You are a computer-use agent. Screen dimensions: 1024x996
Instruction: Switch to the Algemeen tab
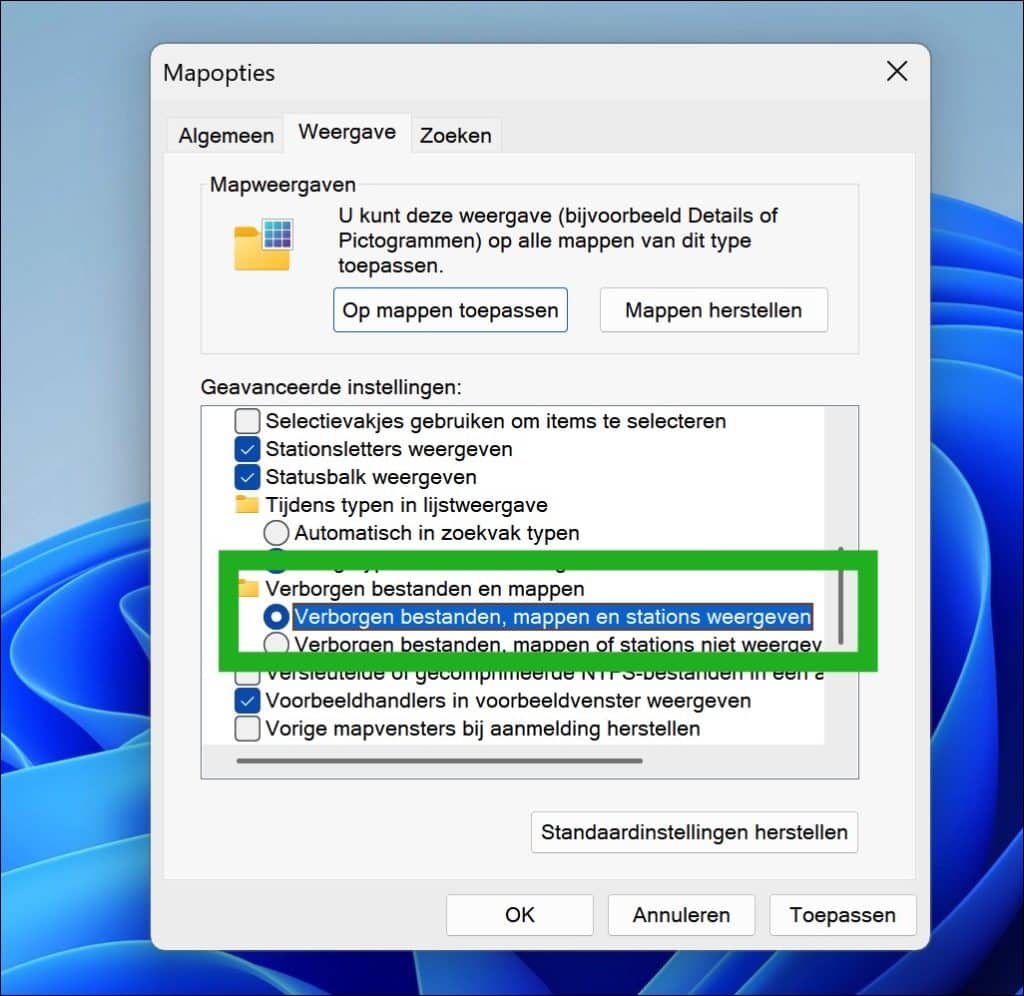[x=226, y=136]
